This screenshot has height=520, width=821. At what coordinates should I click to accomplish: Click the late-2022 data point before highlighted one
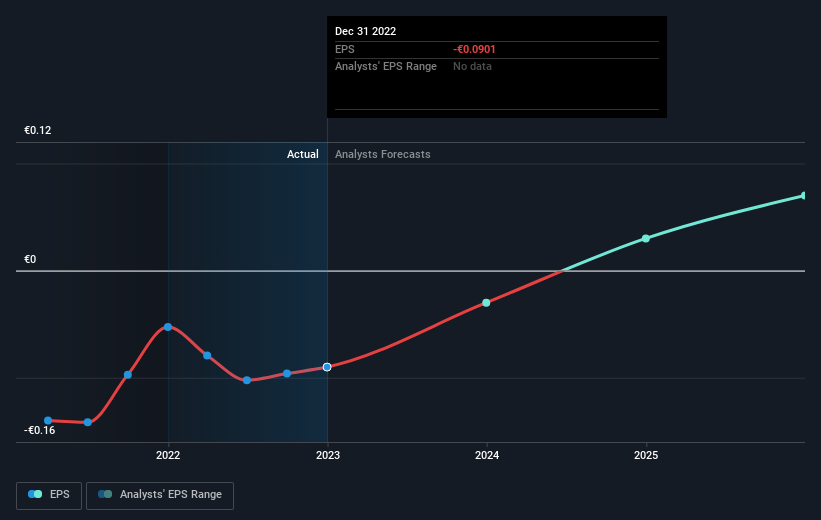287,373
